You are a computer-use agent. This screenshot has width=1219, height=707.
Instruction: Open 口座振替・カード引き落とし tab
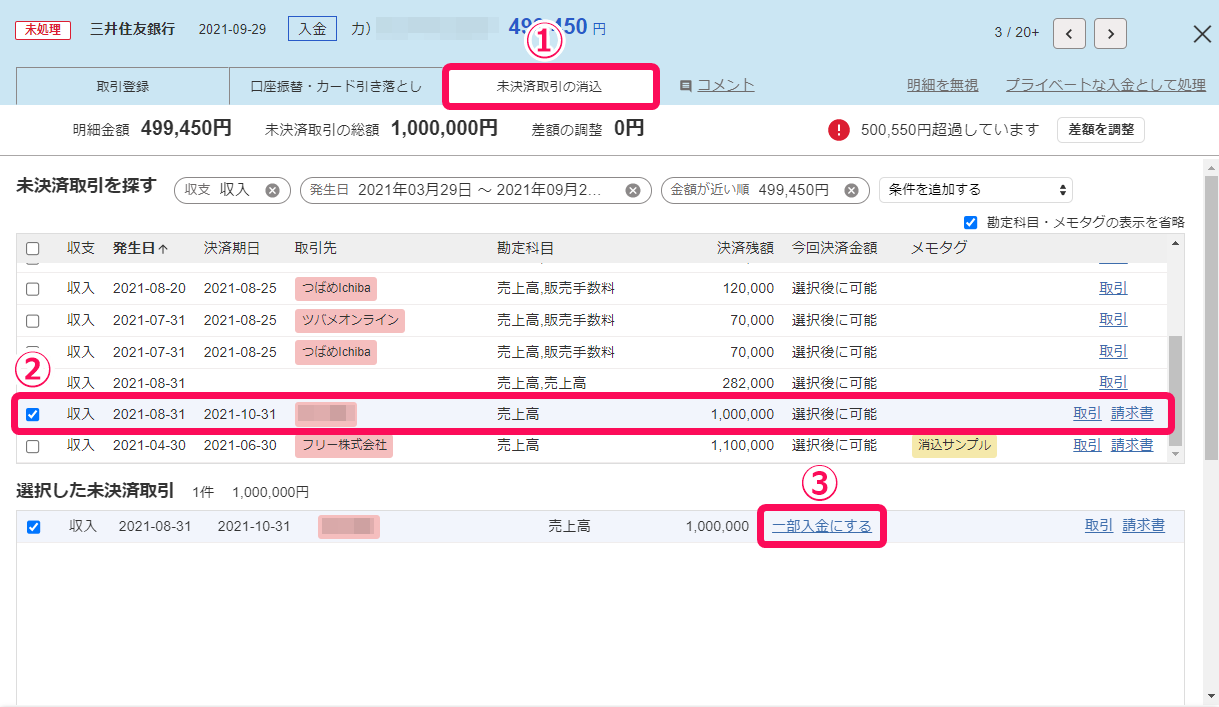(336, 86)
